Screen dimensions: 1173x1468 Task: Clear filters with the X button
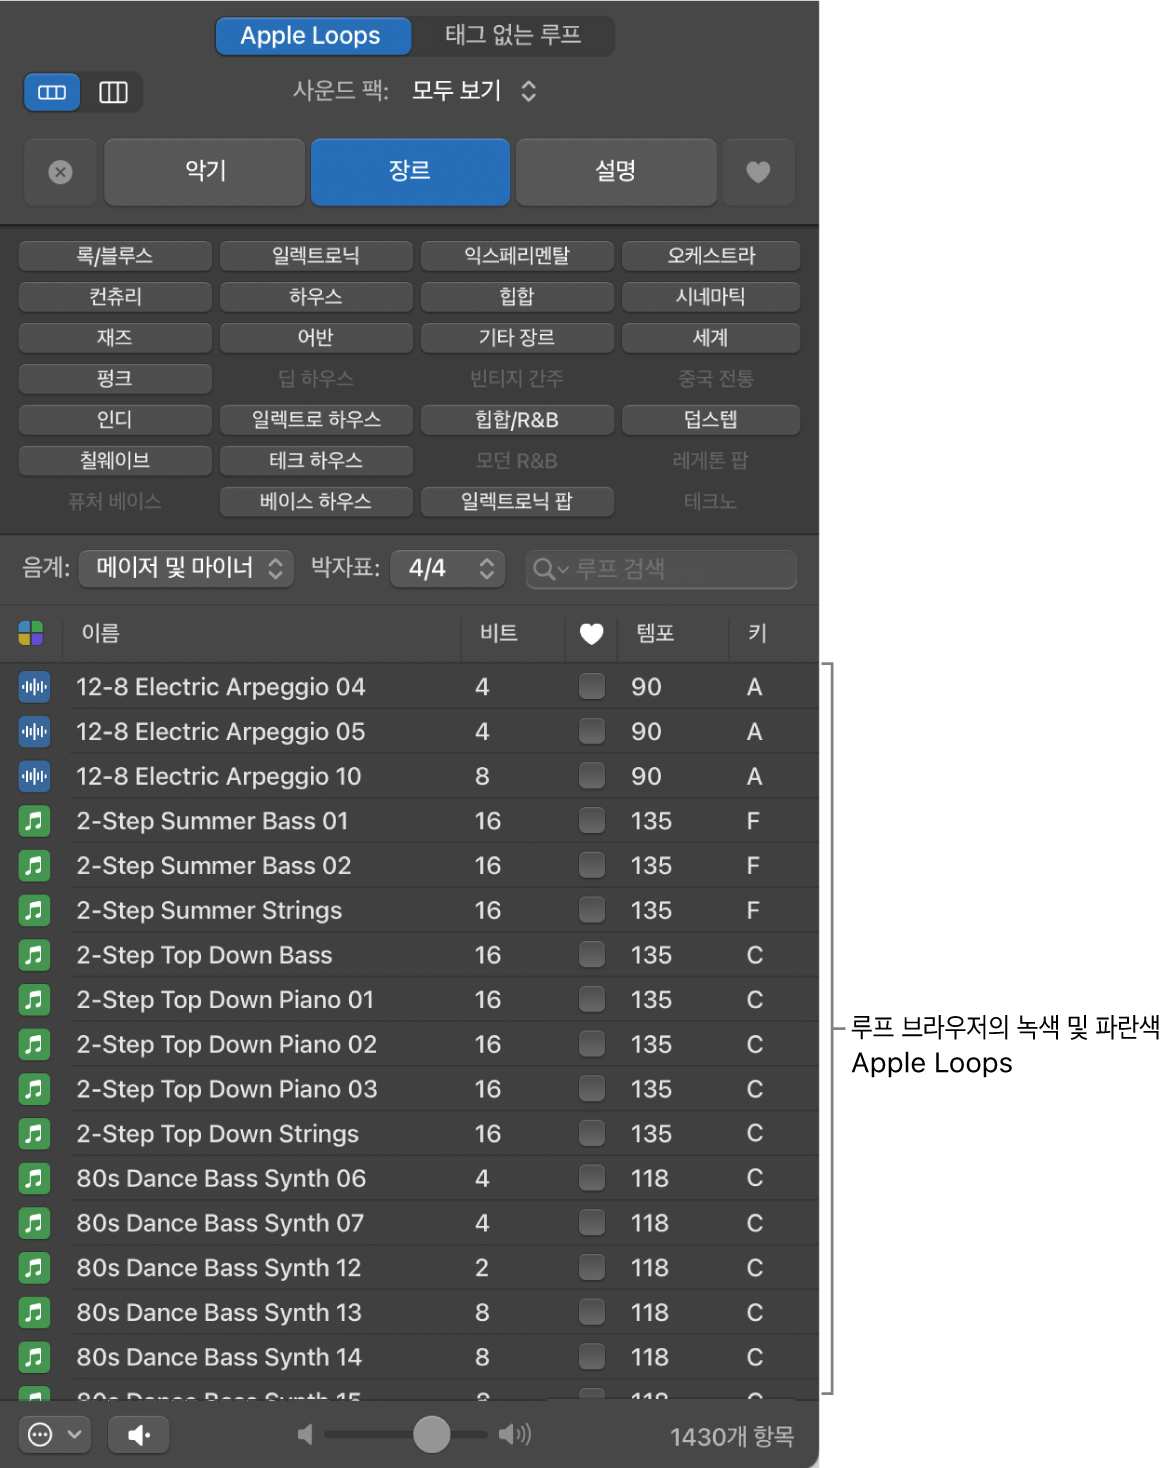(60, 172)
